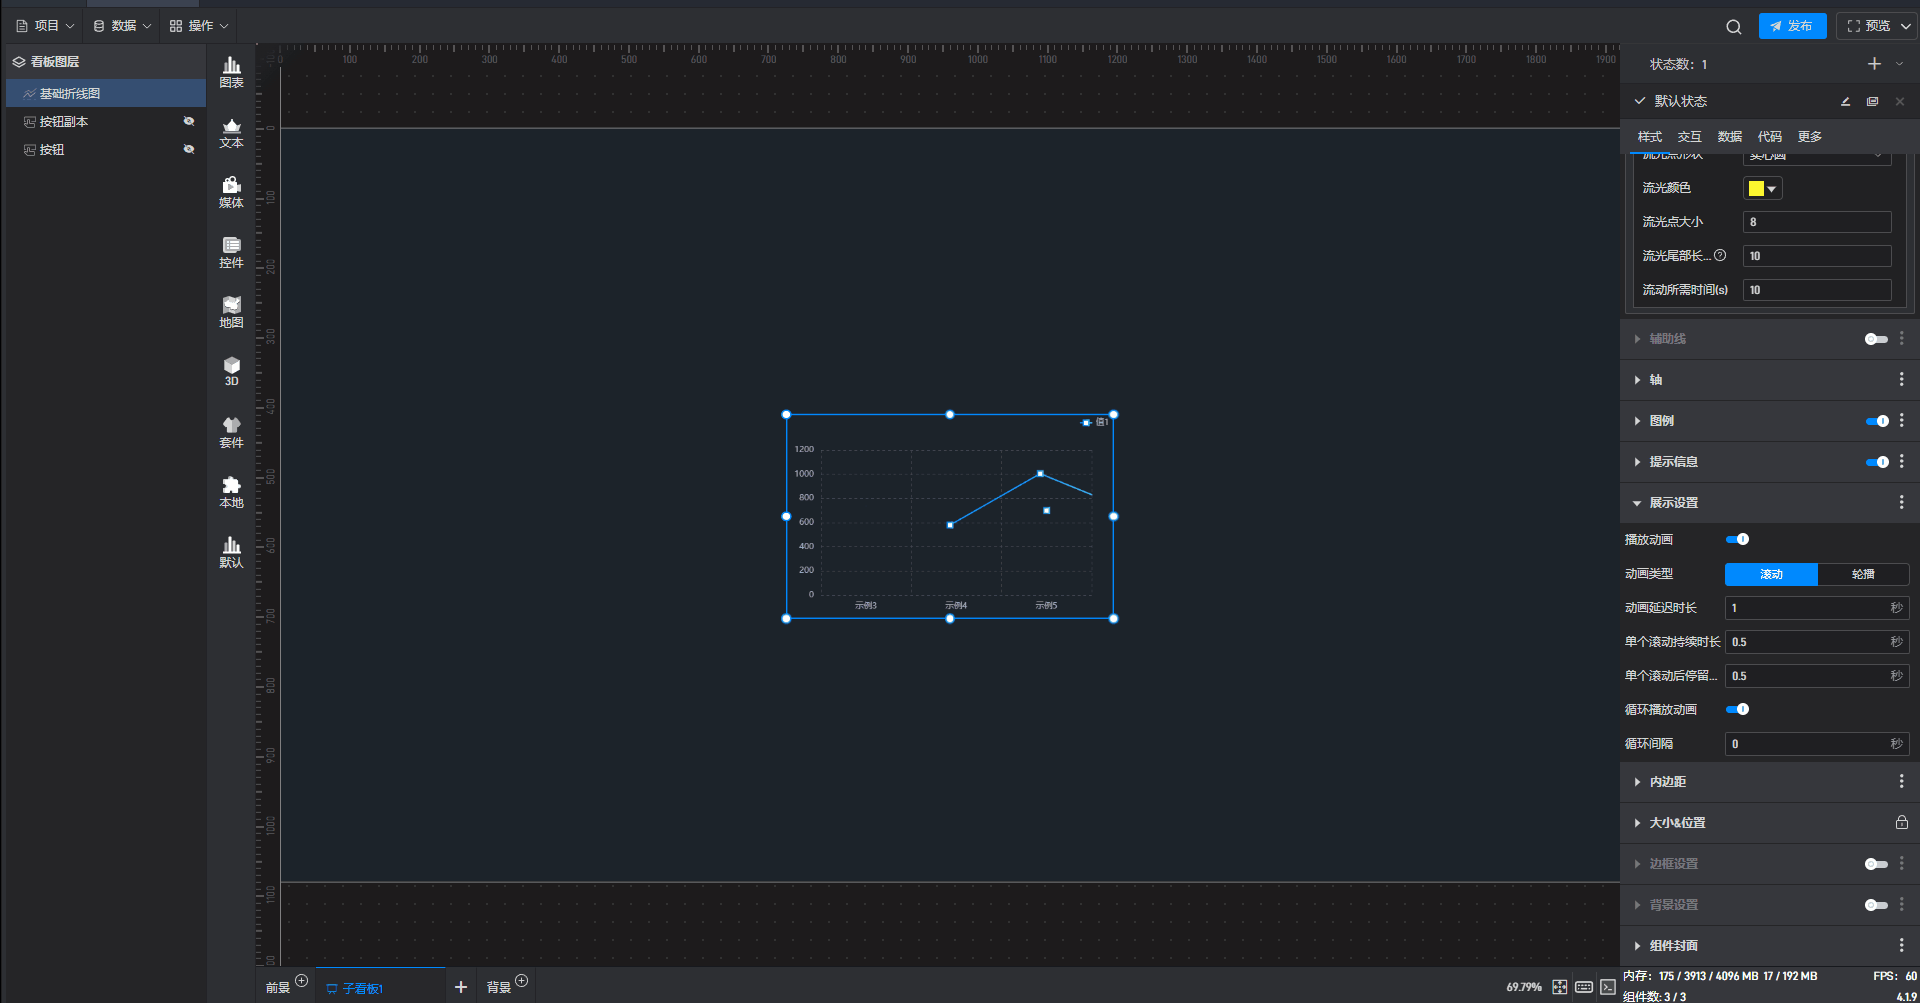1920x1003 pixels.
Task: Add a new state with plus icon
Action: pyautogui.click(x=1874, y=64)
